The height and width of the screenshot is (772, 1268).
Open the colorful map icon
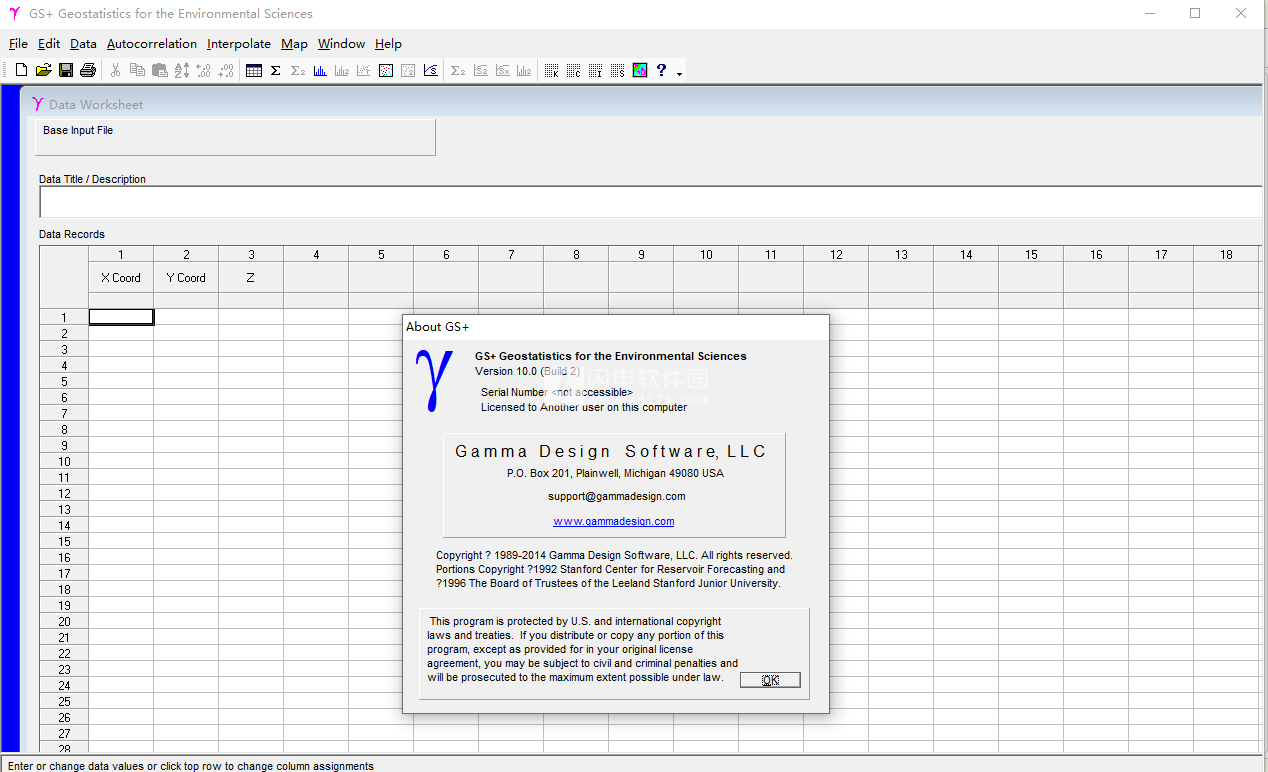point(640,70)
